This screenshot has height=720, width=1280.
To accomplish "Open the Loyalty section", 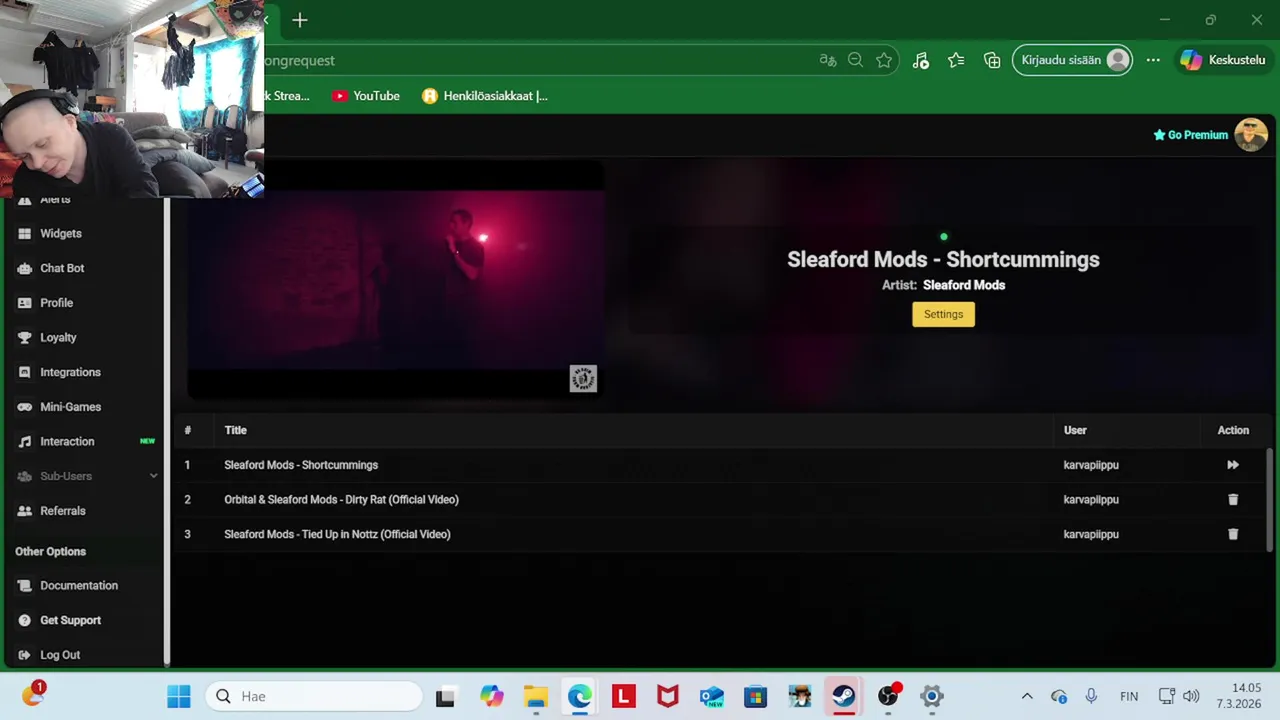I will 58,337.
